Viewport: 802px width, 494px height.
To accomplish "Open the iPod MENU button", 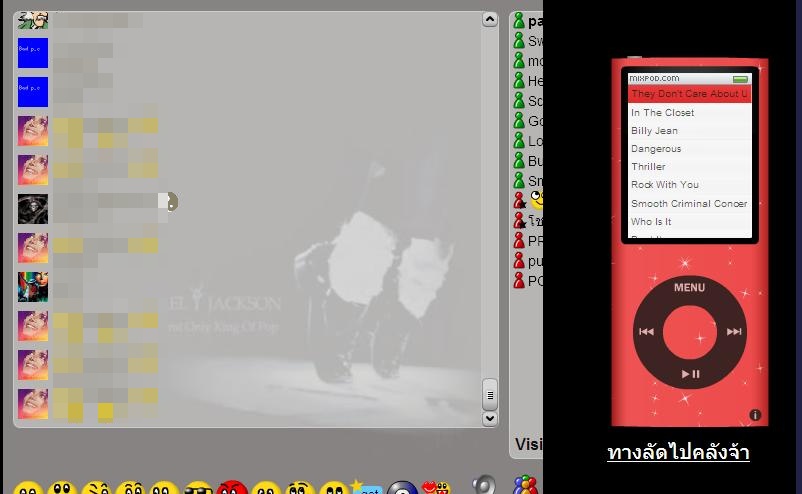I will (x=689, y=287).
